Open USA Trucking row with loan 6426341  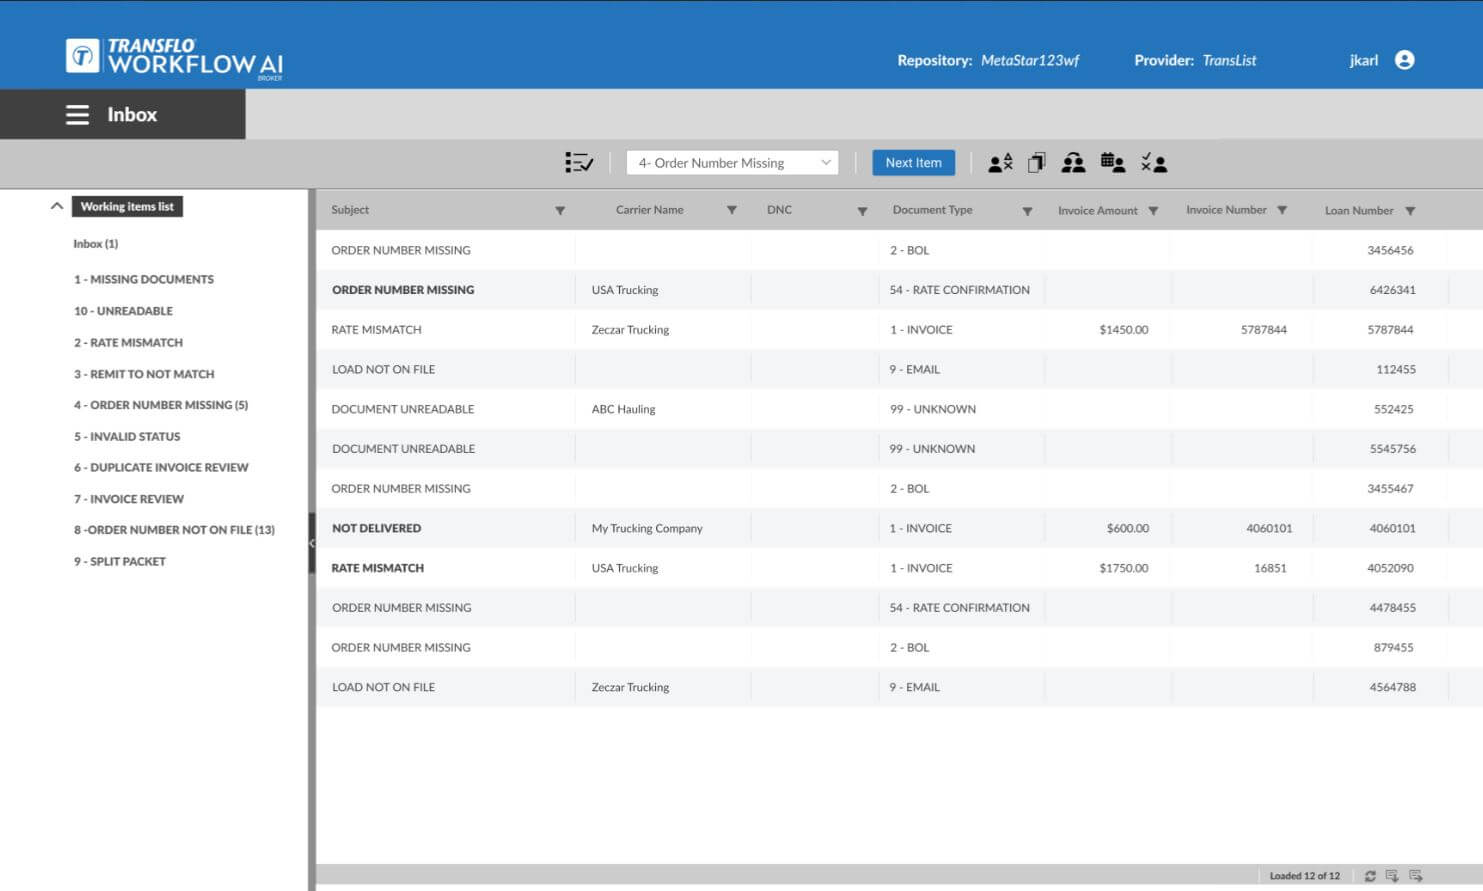[x=899, y=290]
